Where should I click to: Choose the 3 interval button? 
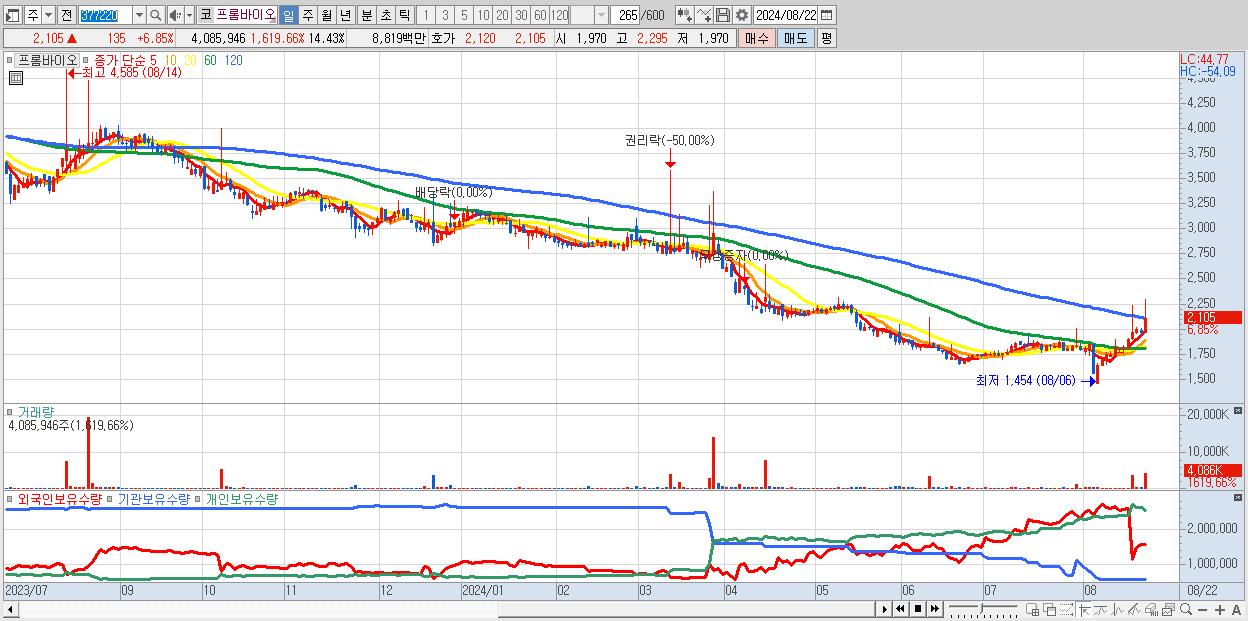click(x=444, y=15)
